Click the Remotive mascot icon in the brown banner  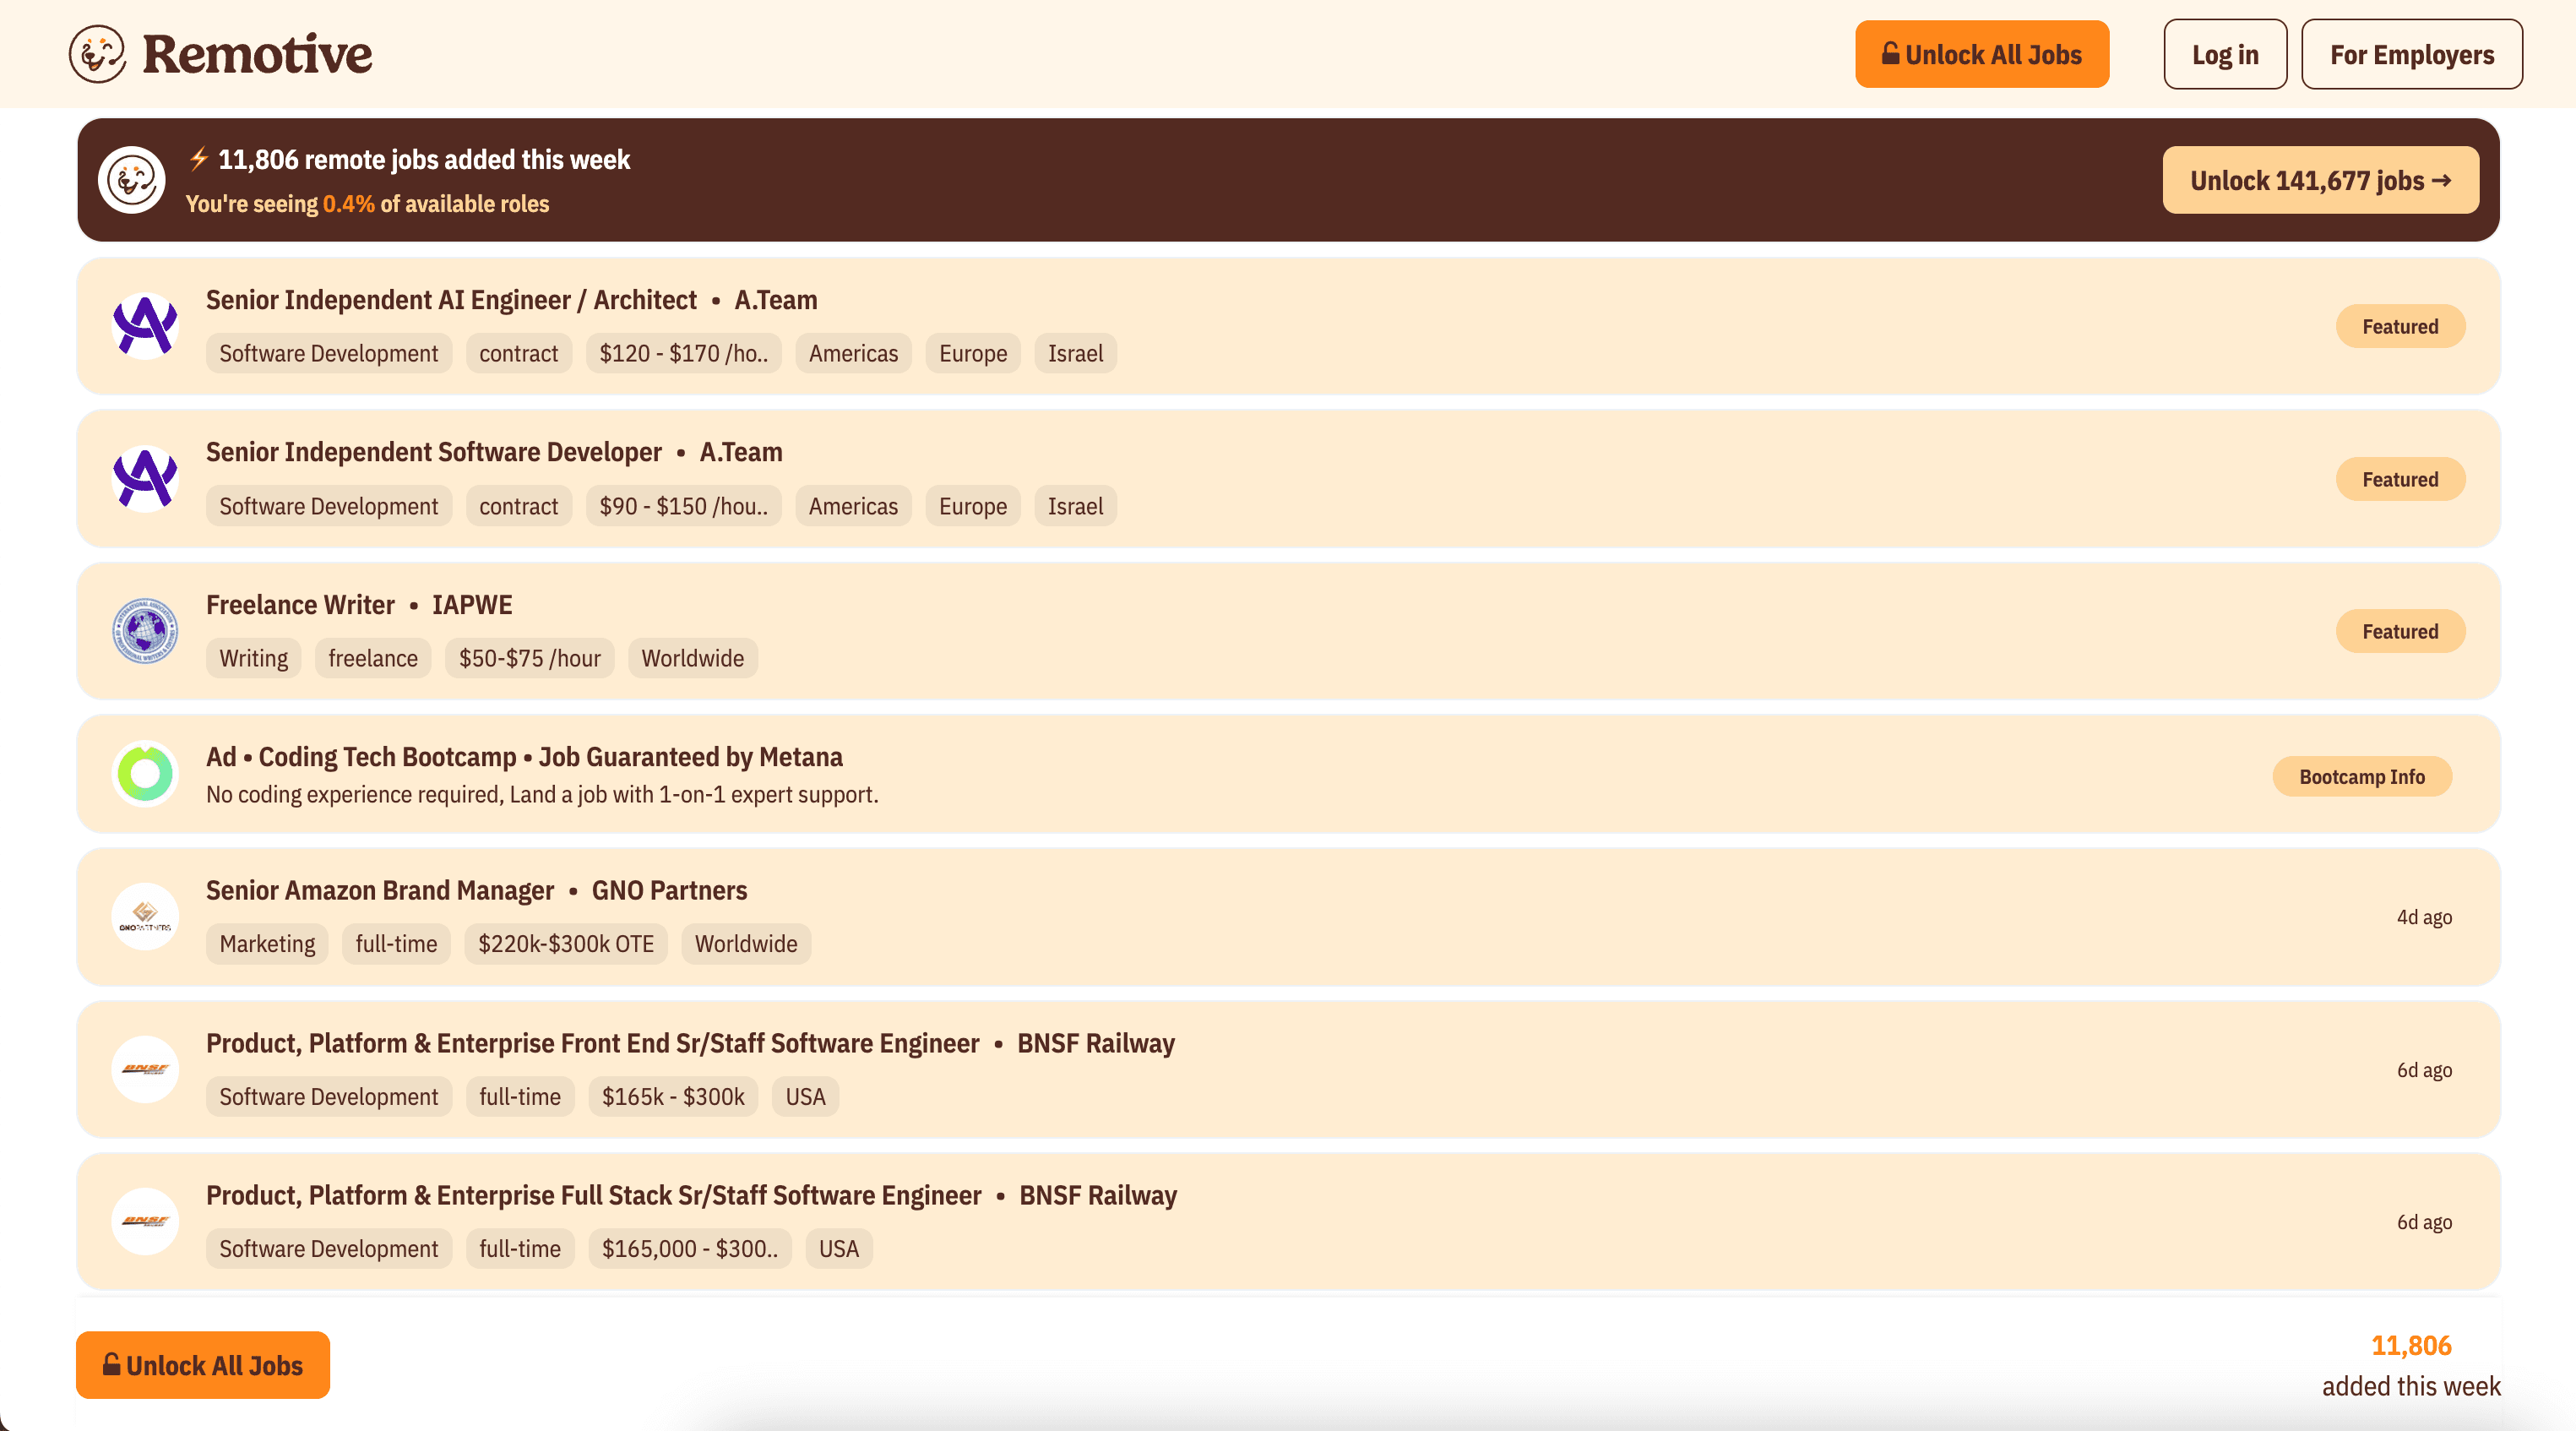coord(133,181)
